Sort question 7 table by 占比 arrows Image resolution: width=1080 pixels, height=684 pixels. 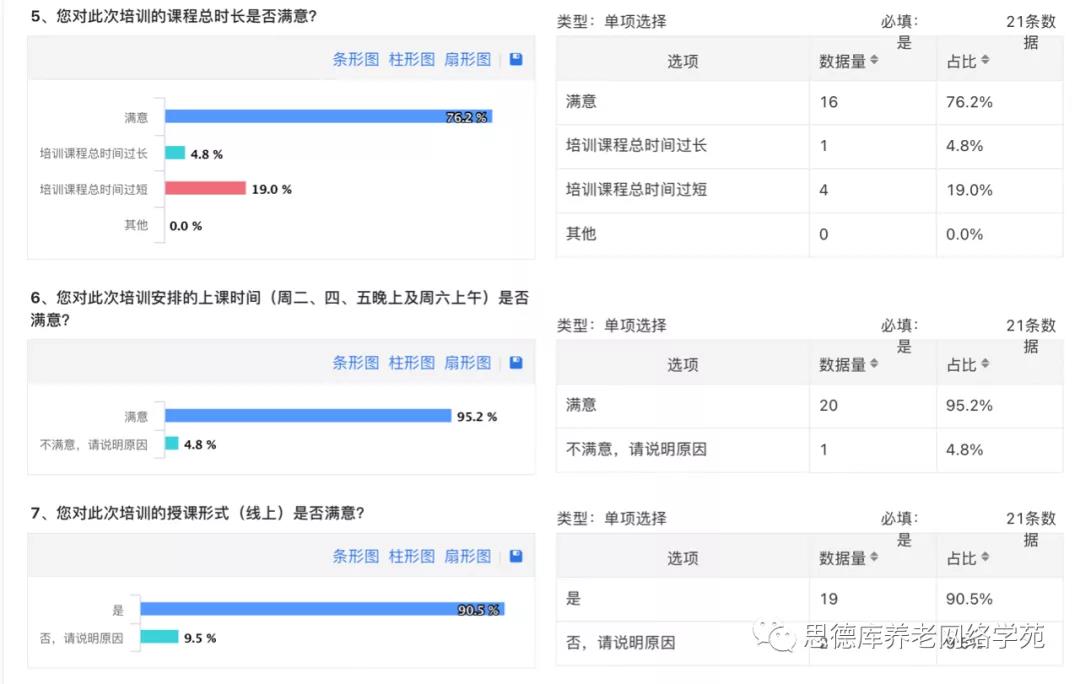(985, 557)
